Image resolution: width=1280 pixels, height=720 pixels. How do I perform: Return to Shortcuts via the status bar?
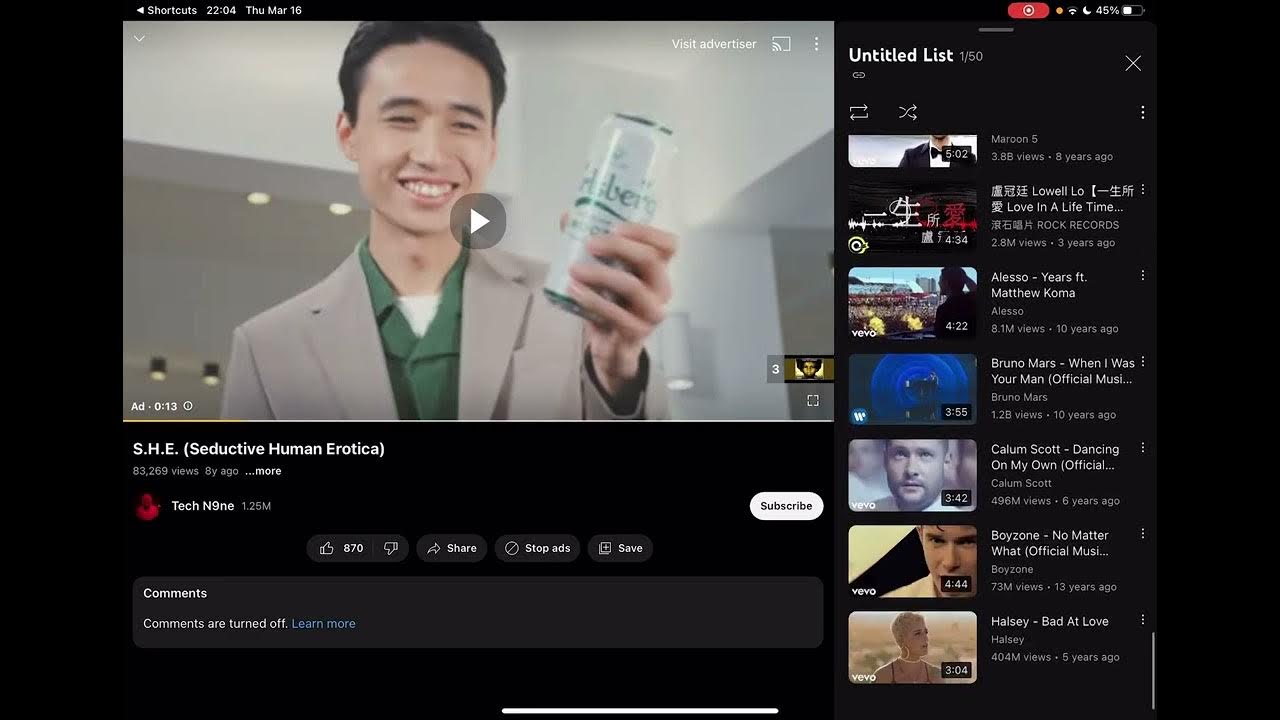167,10
